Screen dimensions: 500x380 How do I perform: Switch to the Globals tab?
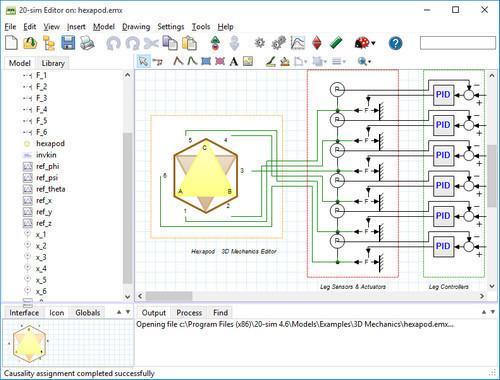88,313
